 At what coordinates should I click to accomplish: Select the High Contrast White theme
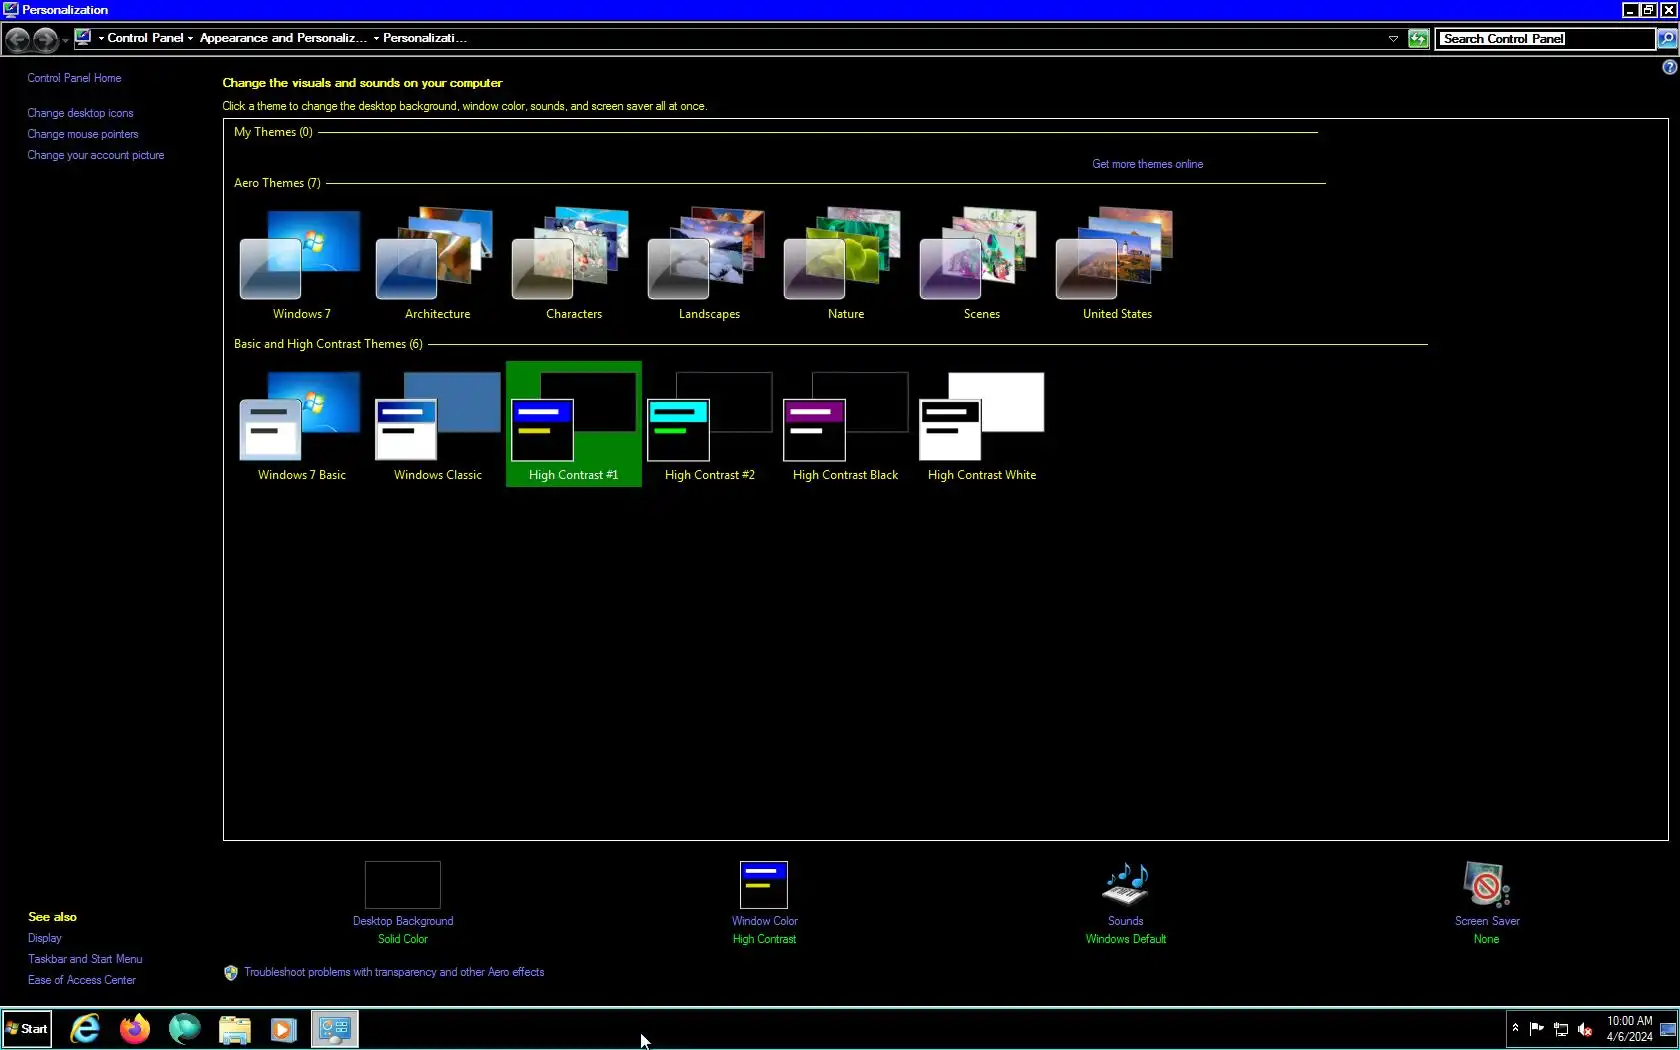point(981,425)
